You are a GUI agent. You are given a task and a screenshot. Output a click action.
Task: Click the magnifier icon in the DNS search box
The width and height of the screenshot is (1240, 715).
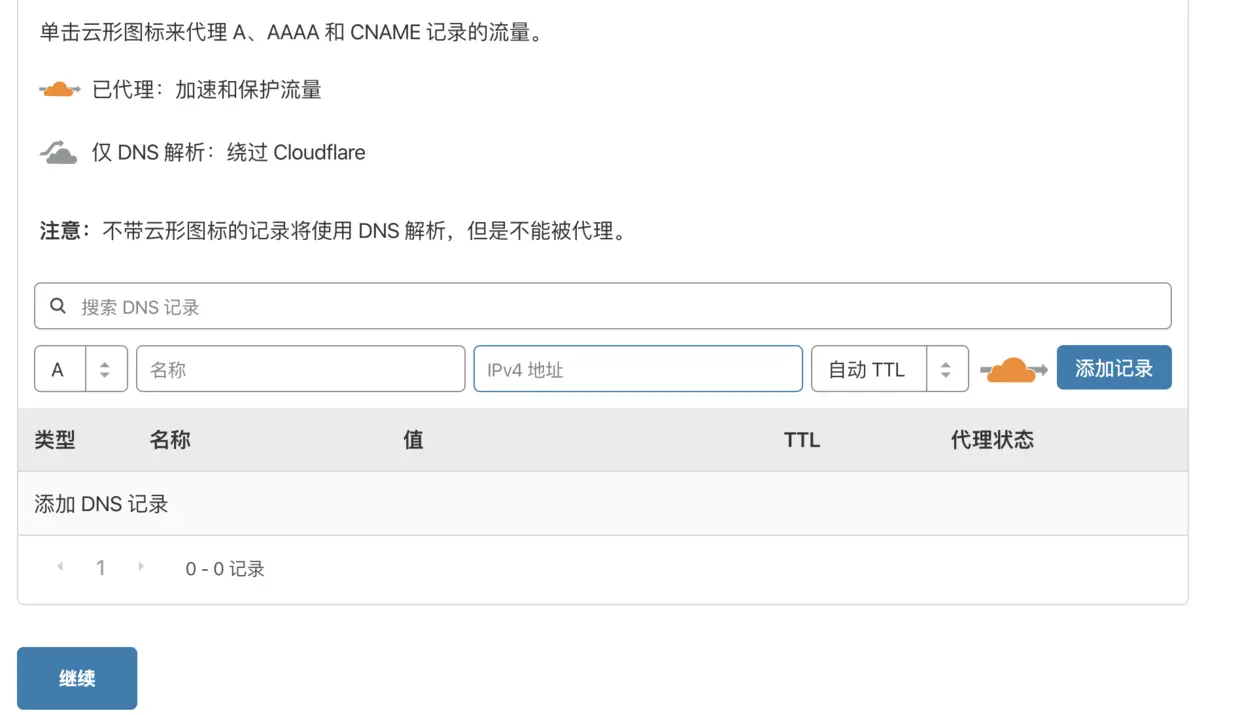pos(58,306)
